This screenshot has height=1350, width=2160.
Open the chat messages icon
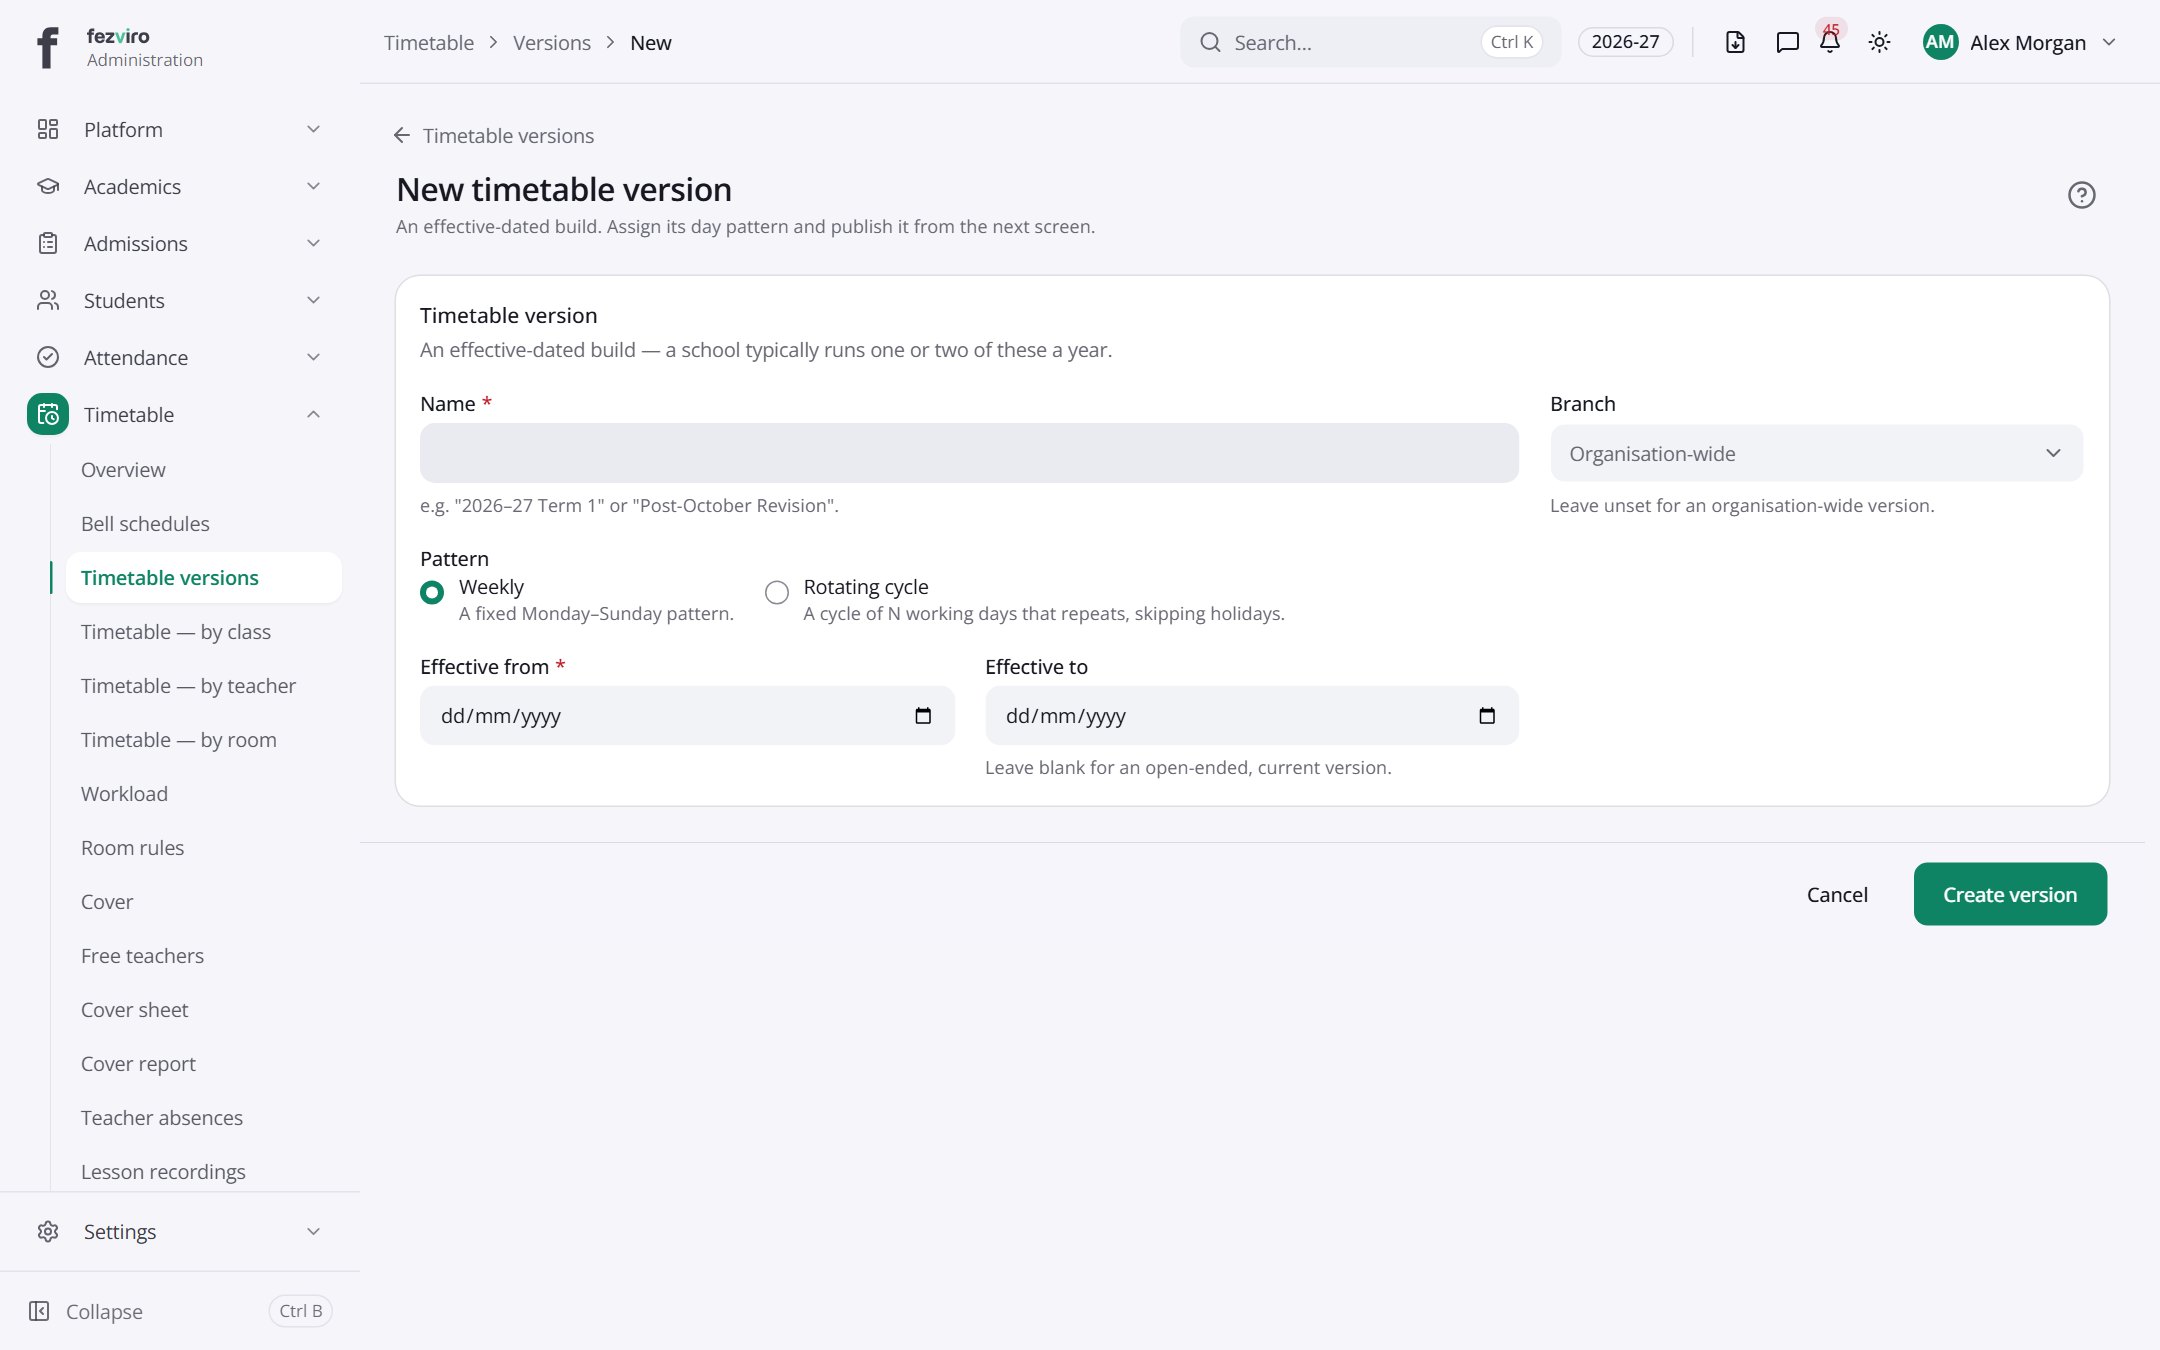click(1787, 42)
